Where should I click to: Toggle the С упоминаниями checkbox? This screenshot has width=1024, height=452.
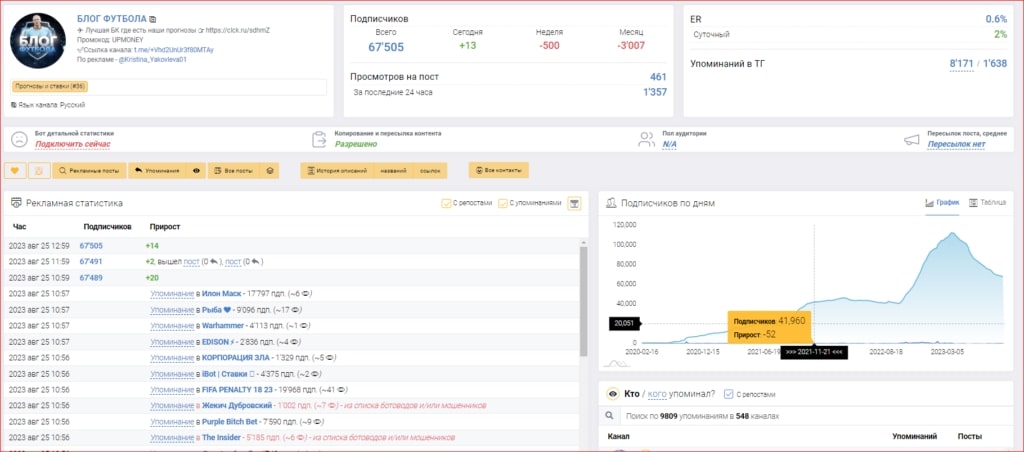[502, 203]
